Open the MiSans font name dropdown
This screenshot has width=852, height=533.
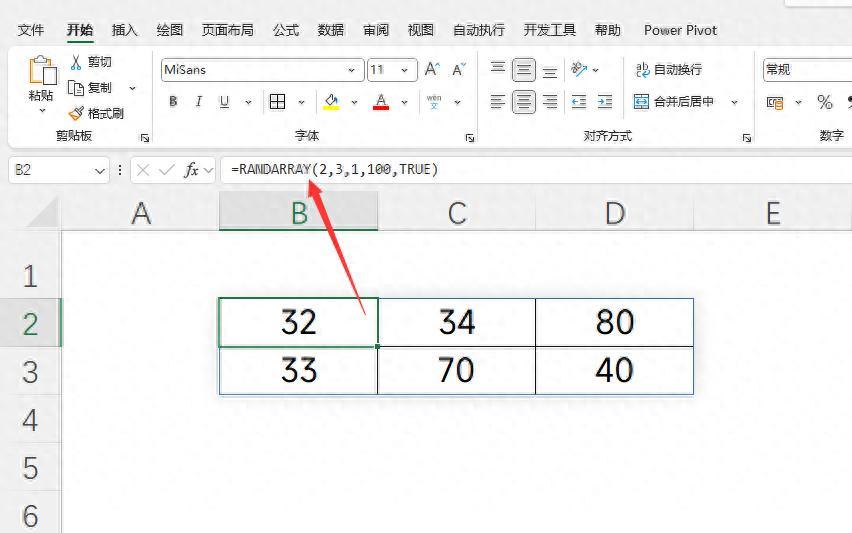click(x=351, y=70)
